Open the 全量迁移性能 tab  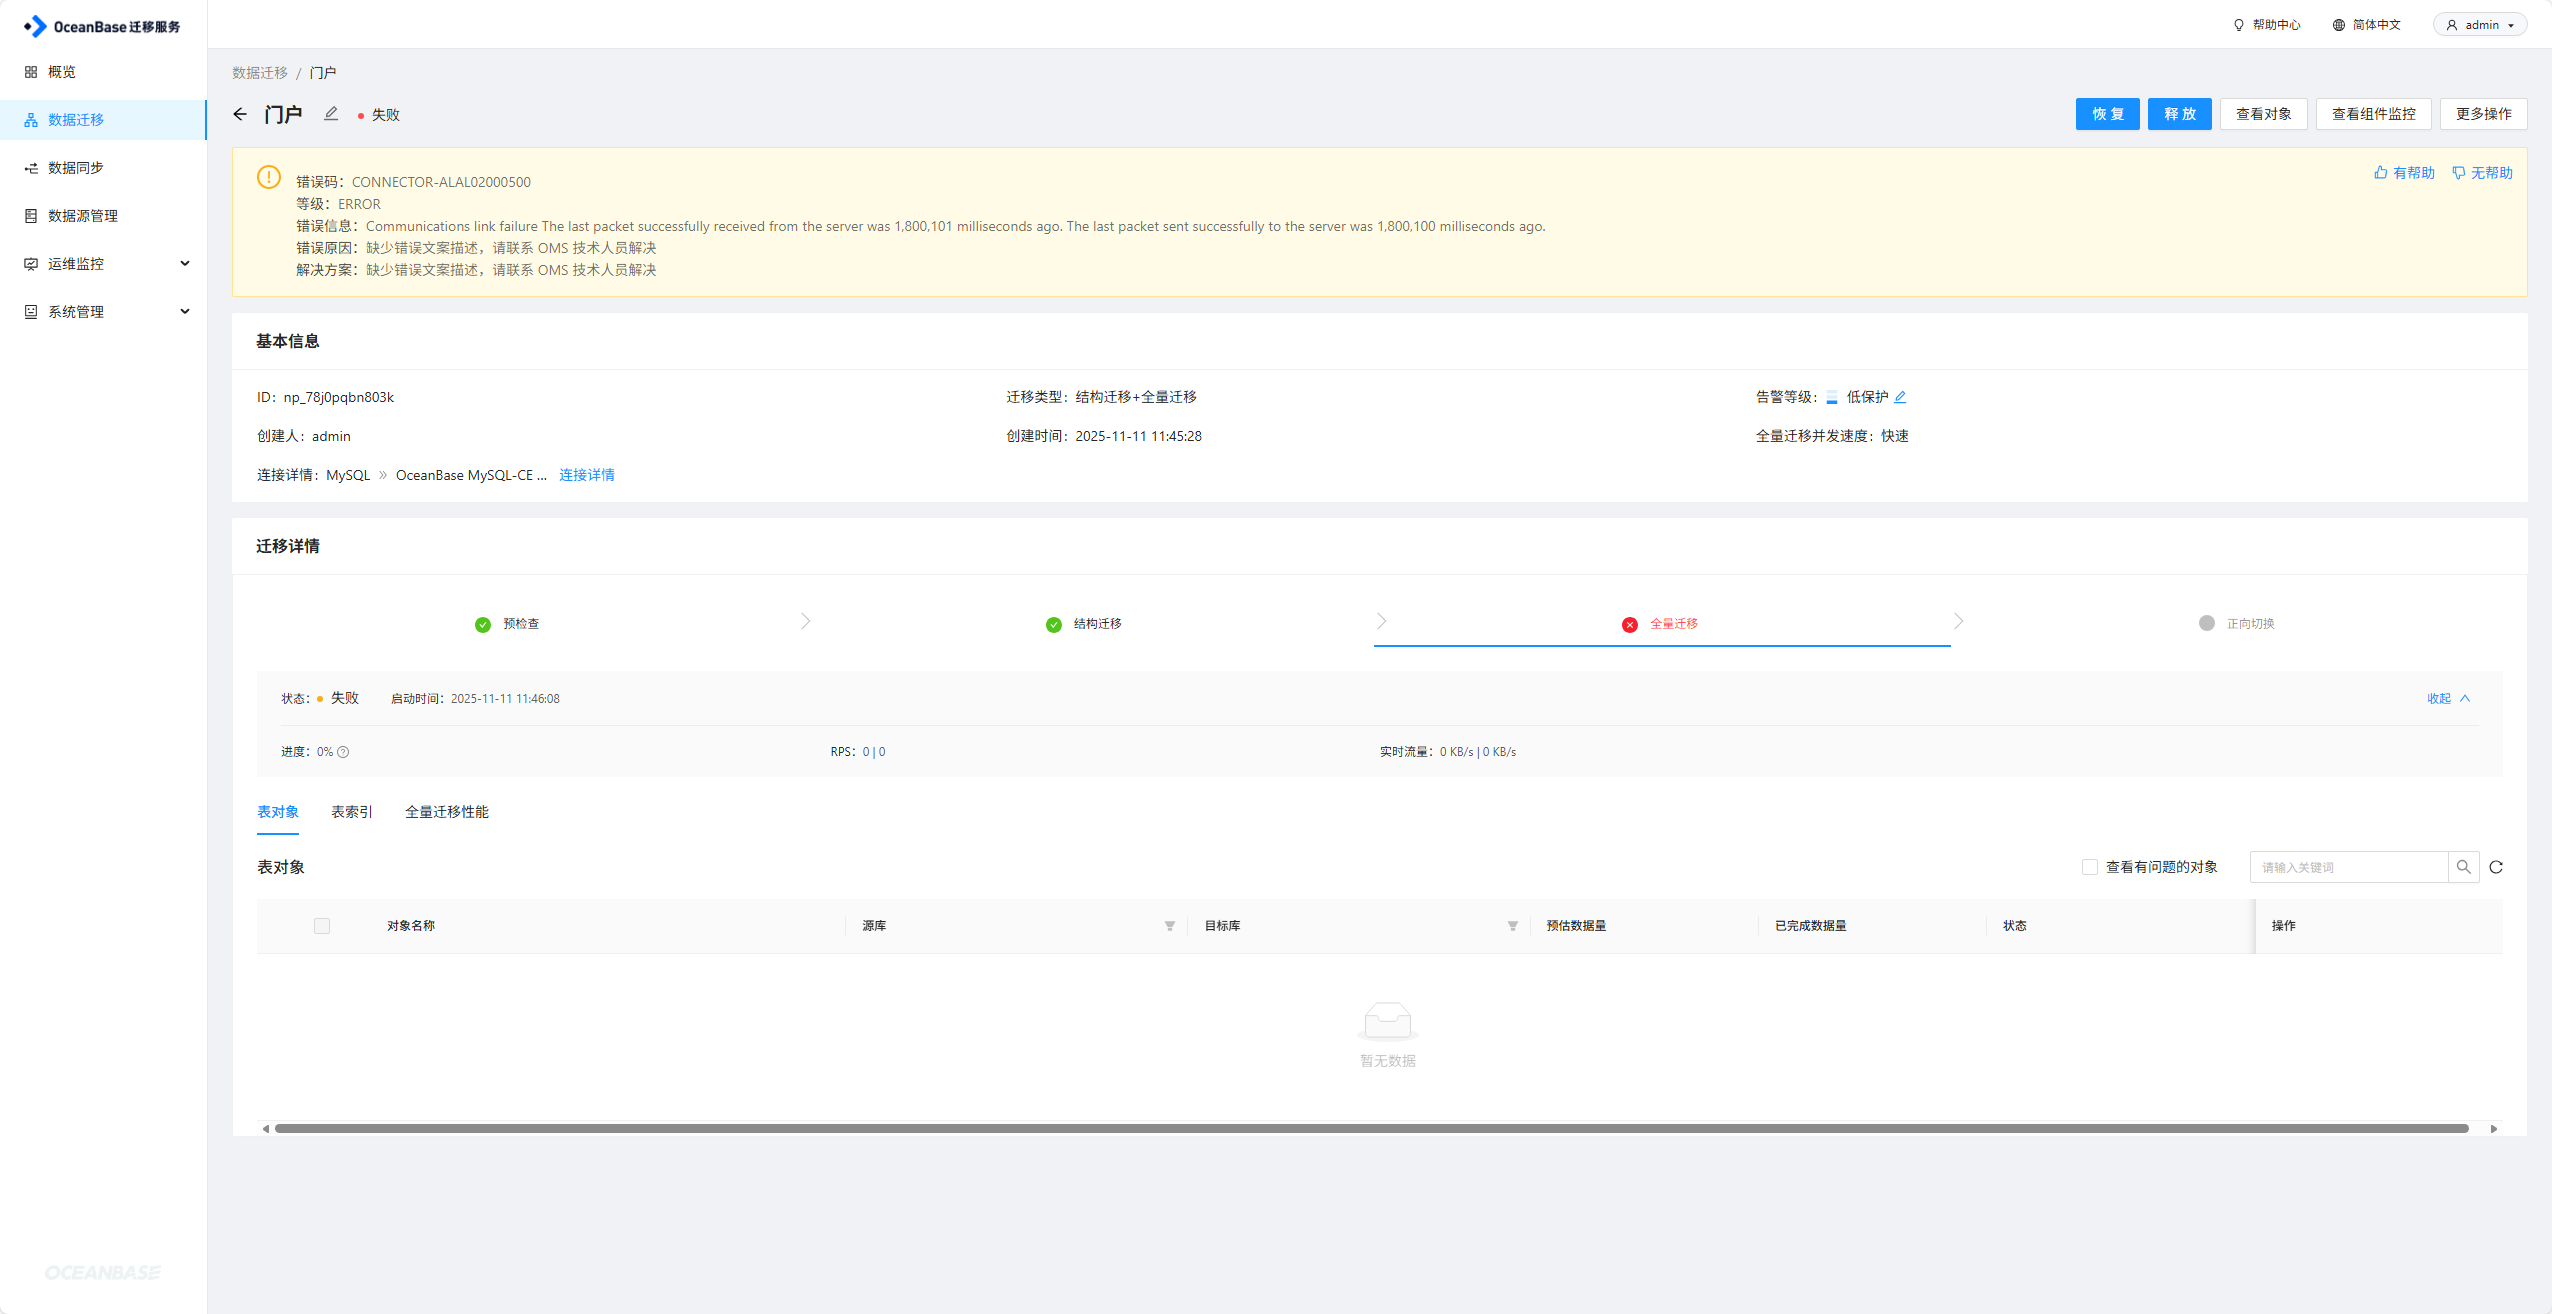[447, 812]
